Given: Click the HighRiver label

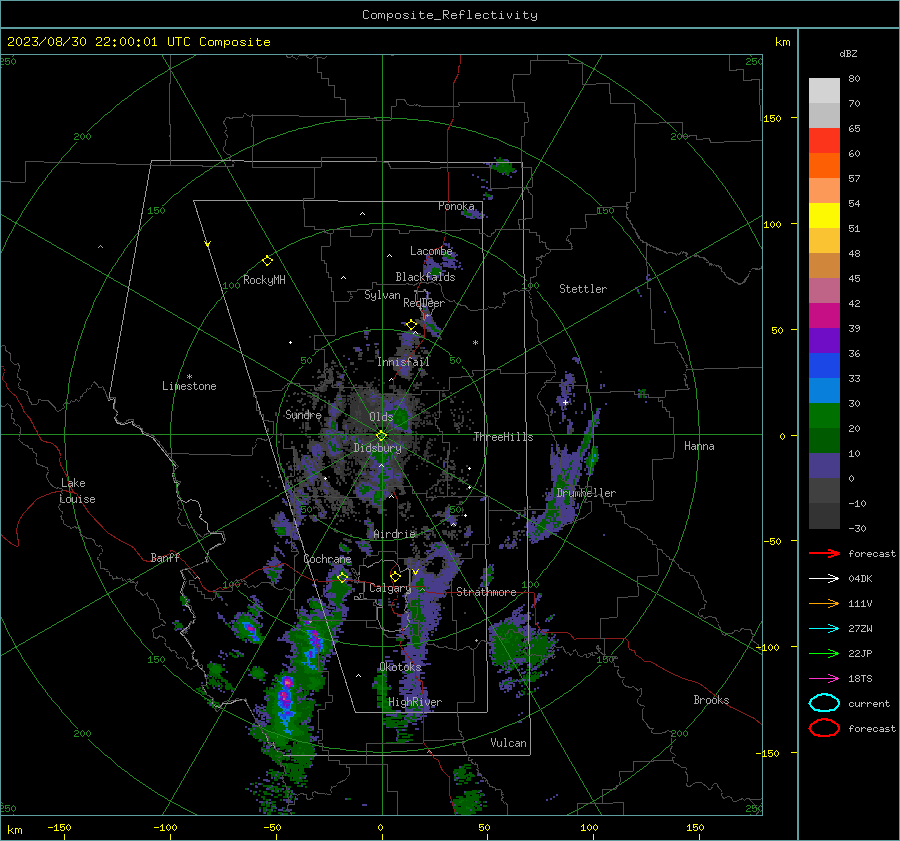Looking at the screenshot, I should 415,702.
